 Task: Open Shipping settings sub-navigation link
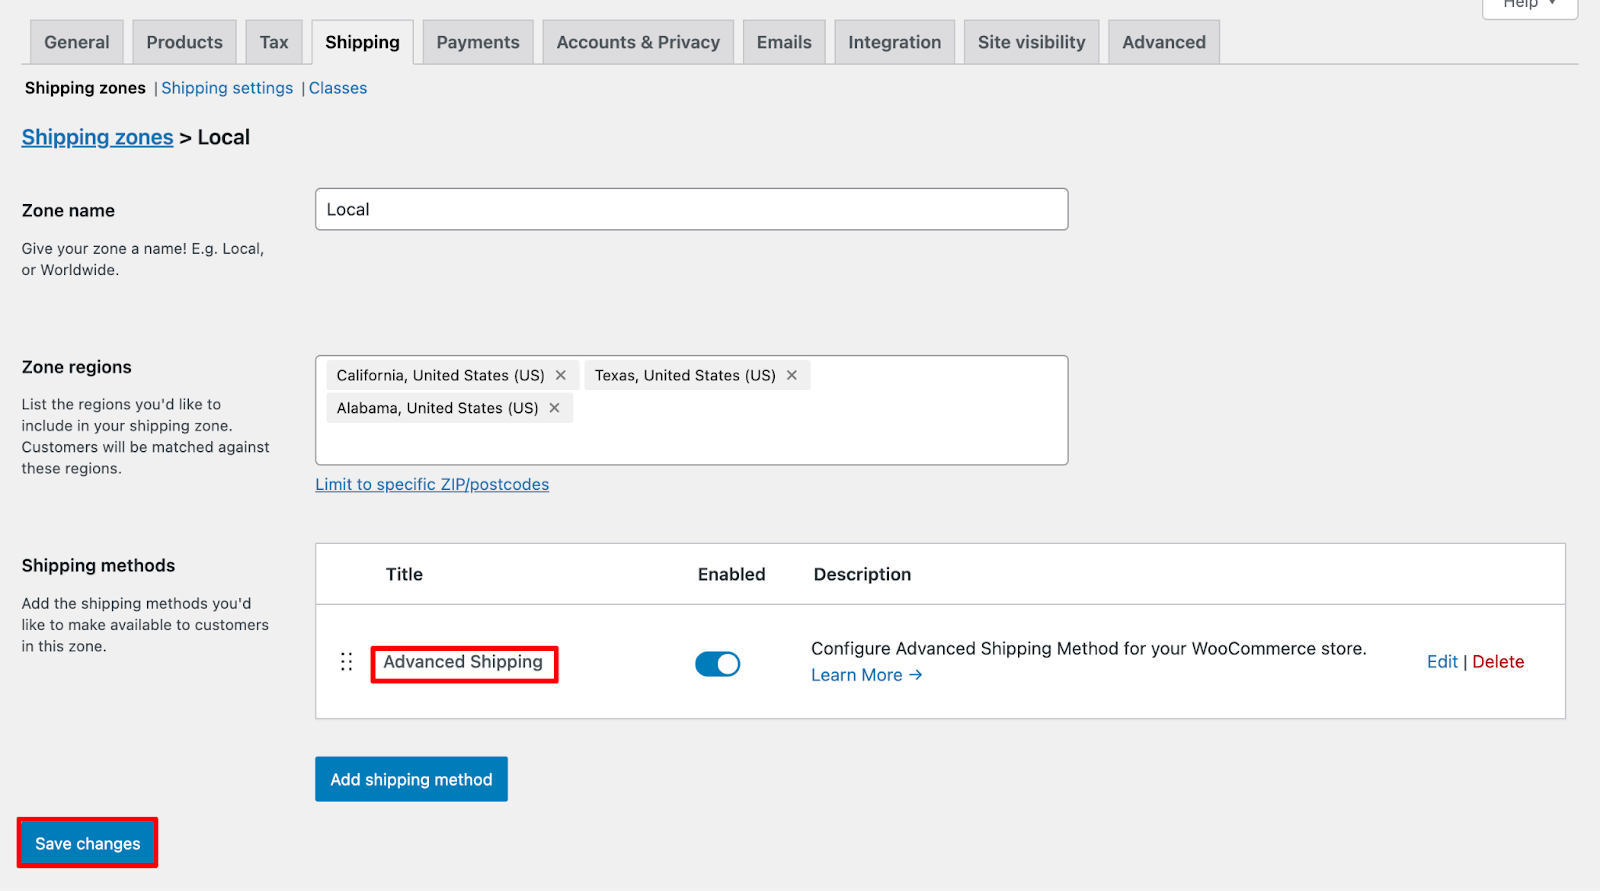click(x=227, y=88)
